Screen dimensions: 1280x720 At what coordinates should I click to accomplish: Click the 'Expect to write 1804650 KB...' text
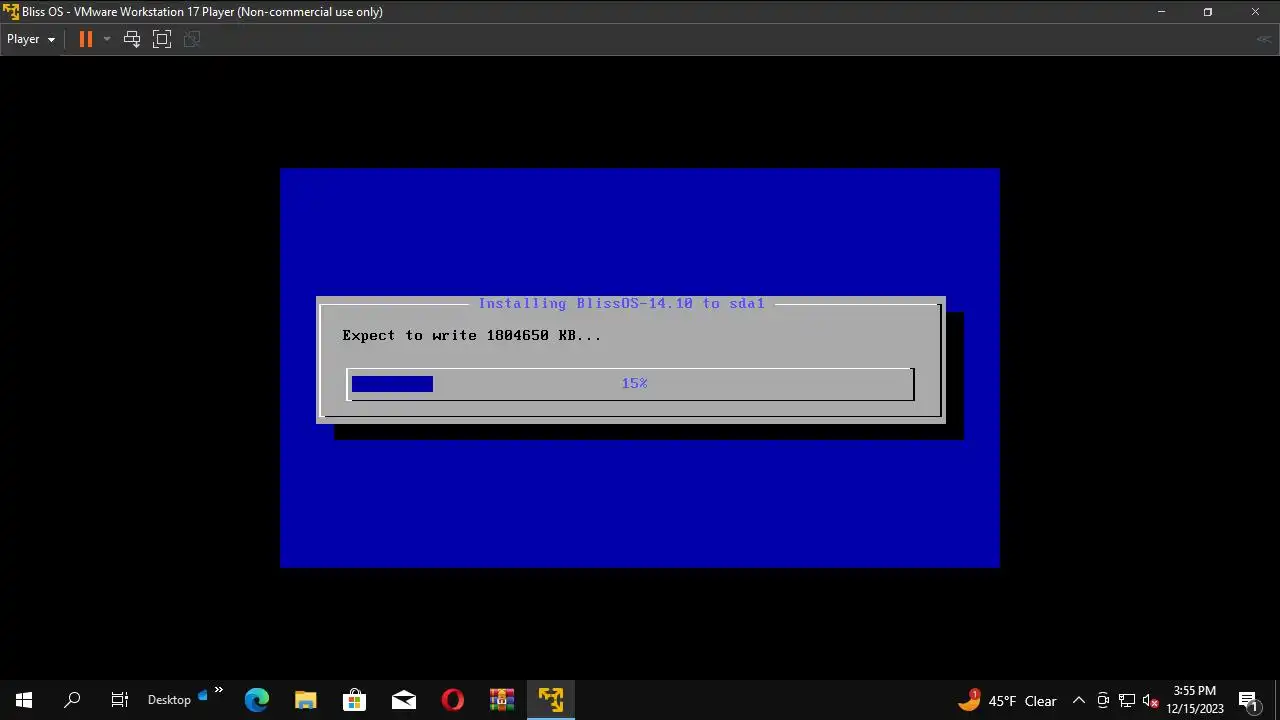472,335
